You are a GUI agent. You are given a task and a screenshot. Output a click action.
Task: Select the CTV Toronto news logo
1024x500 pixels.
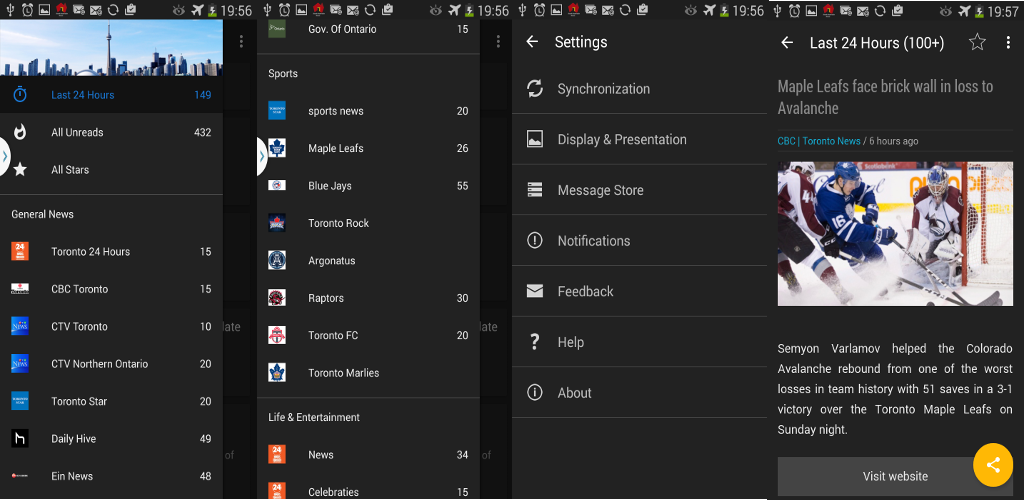pyautogui.click(x=20, y=326)
